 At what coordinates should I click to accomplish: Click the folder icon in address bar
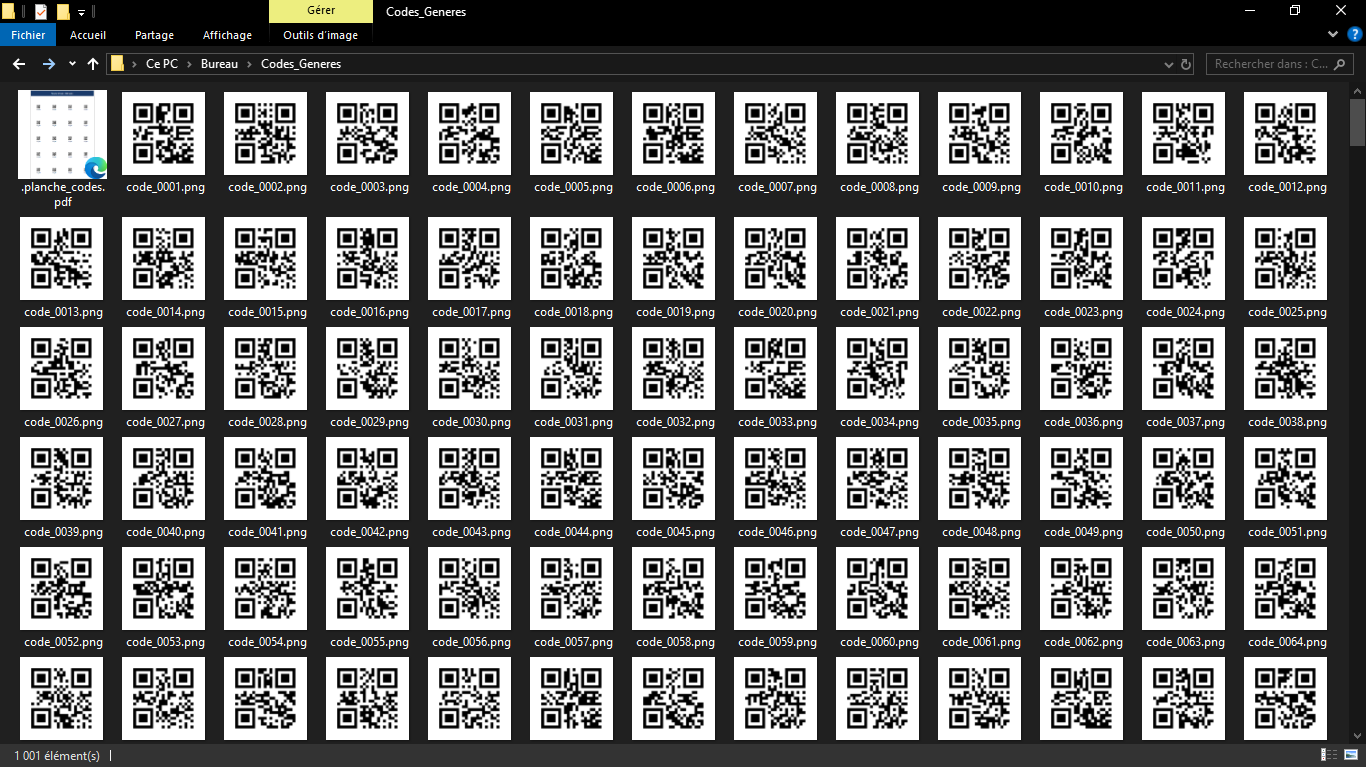118,64
